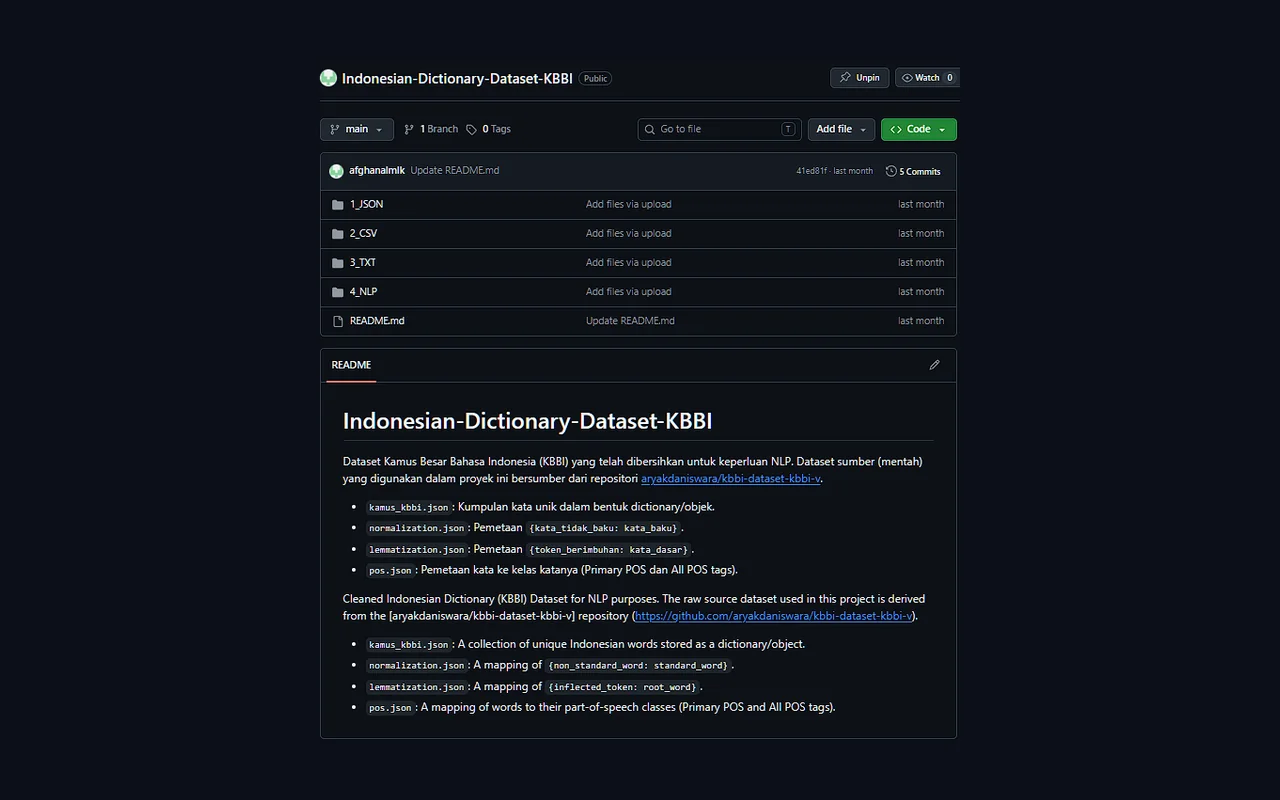Click the Watch button

[x=927, y=78]
